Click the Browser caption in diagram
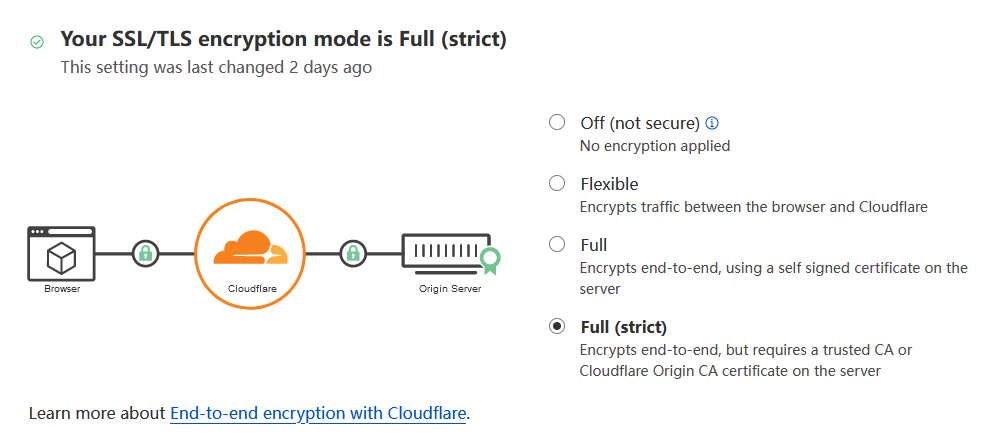This screenshot has width=1003, height=435. point(61,289)
